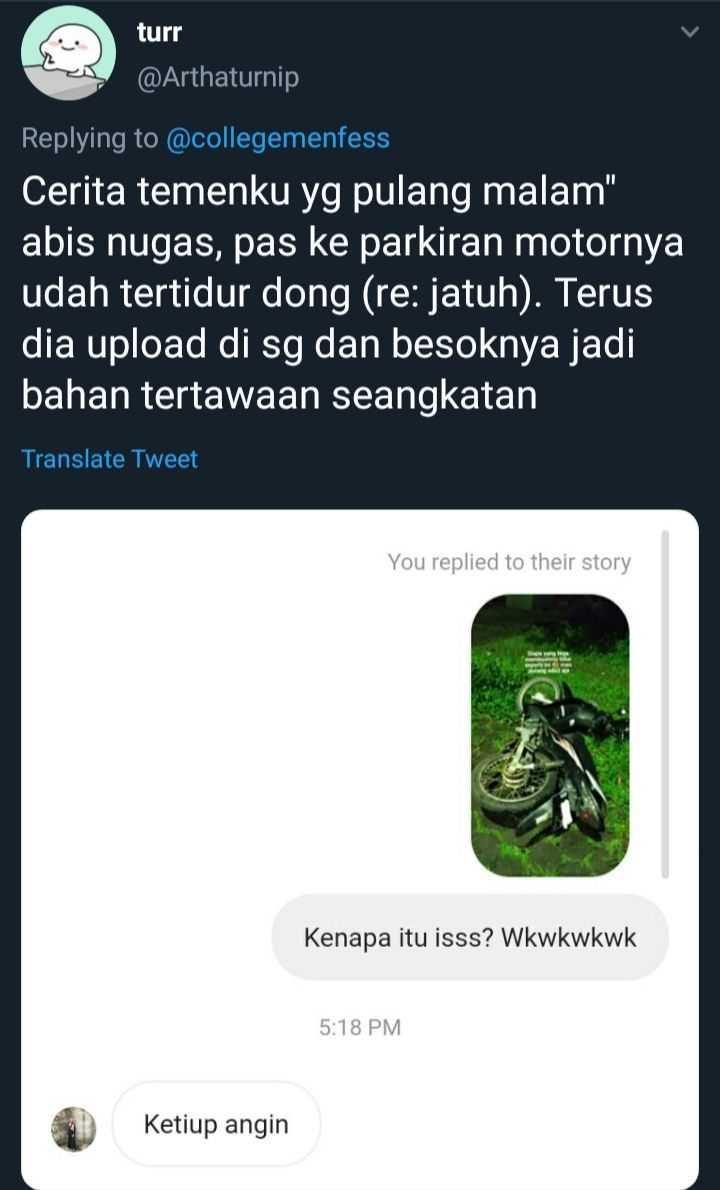Tap 'You replied to their story' label
This screenshot has width=720, height=1190.
tap(509, 562)
